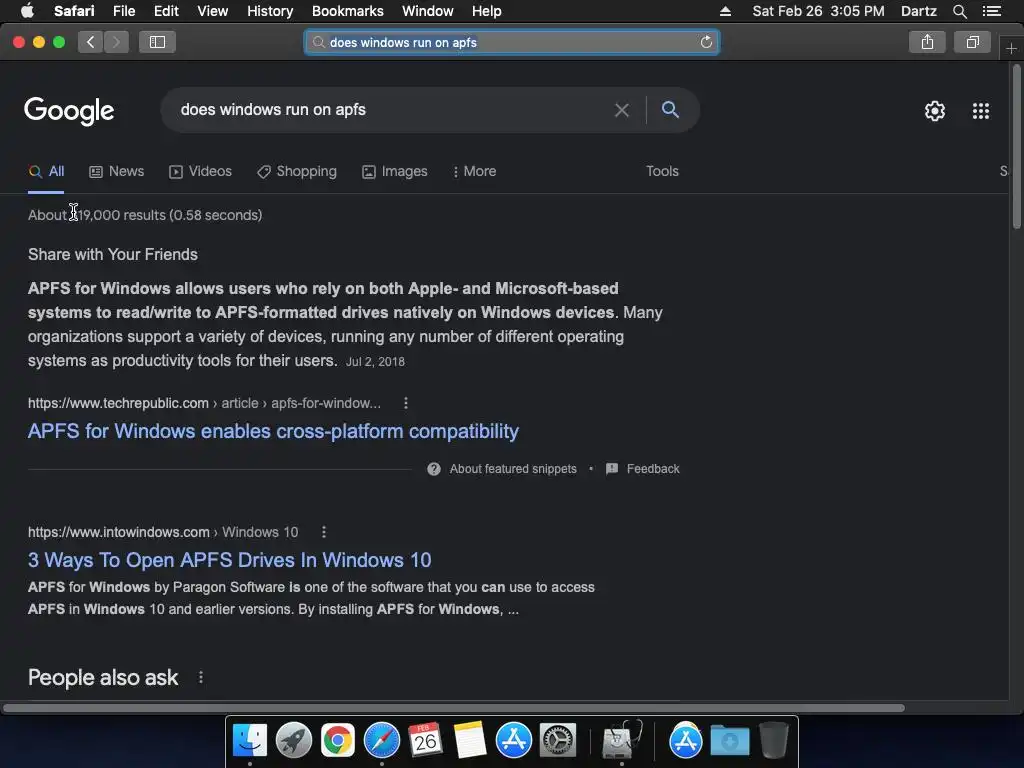Switch to the News results tab
The height and width of the screenshot is (768, 1024).
click(x=117, y=172)
